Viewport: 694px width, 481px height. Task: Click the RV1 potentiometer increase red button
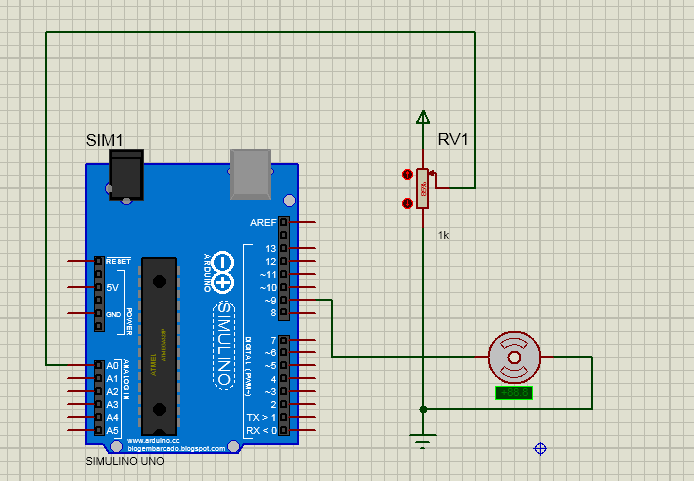point(407,174)
